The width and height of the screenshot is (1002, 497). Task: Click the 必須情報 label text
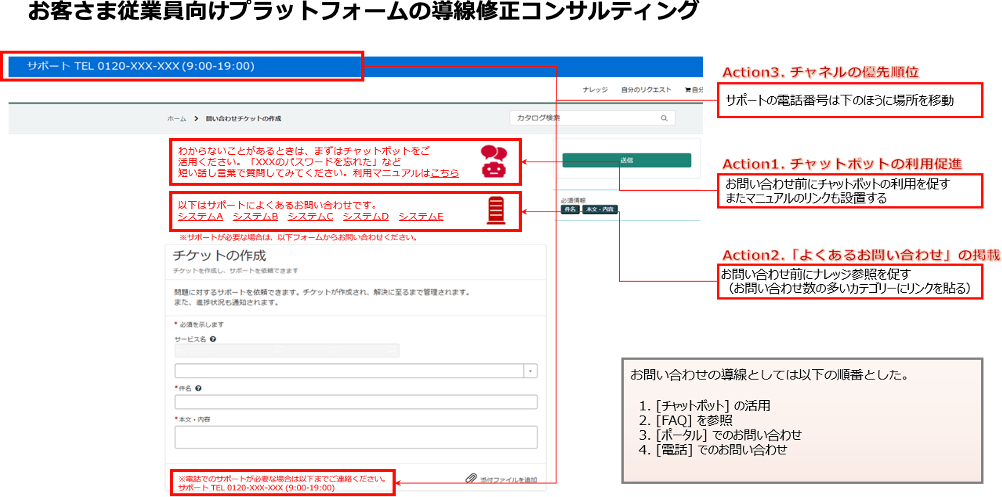[573, 200]
